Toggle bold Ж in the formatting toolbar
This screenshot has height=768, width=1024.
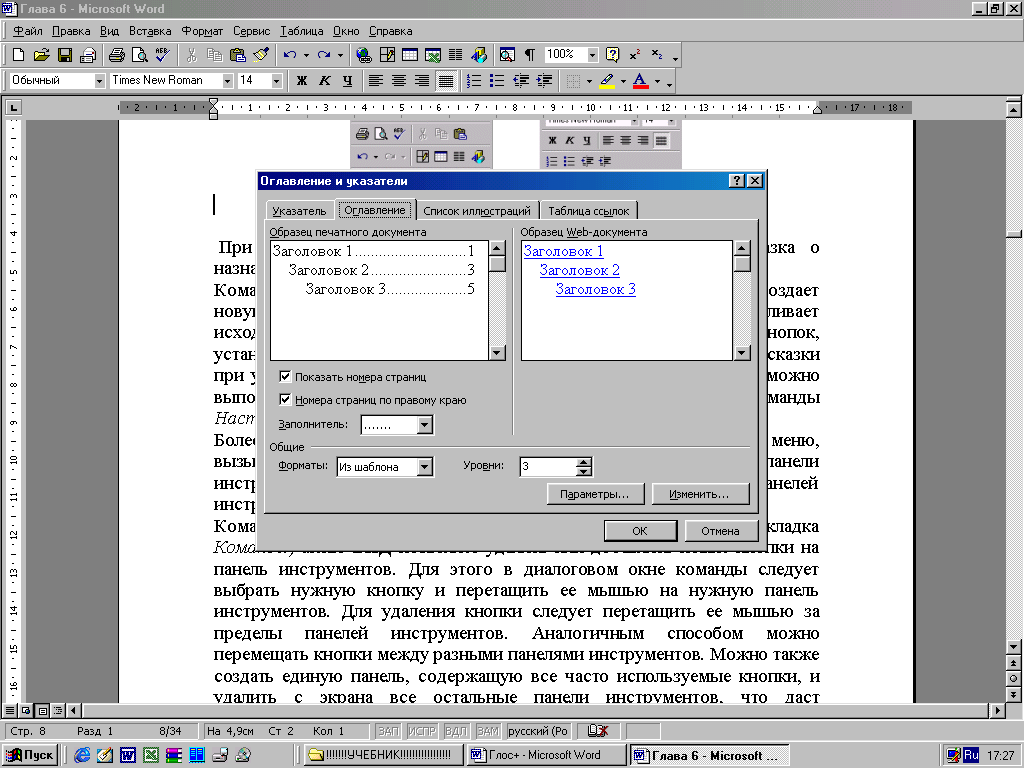point(302,80)
